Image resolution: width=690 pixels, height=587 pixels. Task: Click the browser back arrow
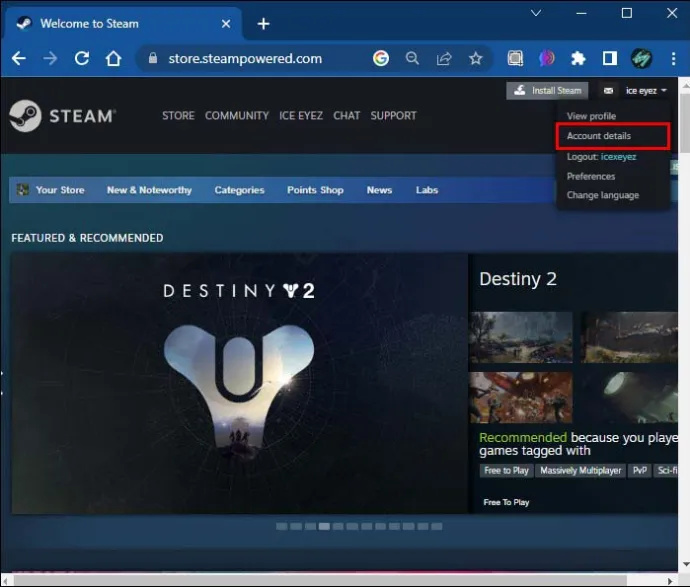pyautogui.click(x=18, y=58)
